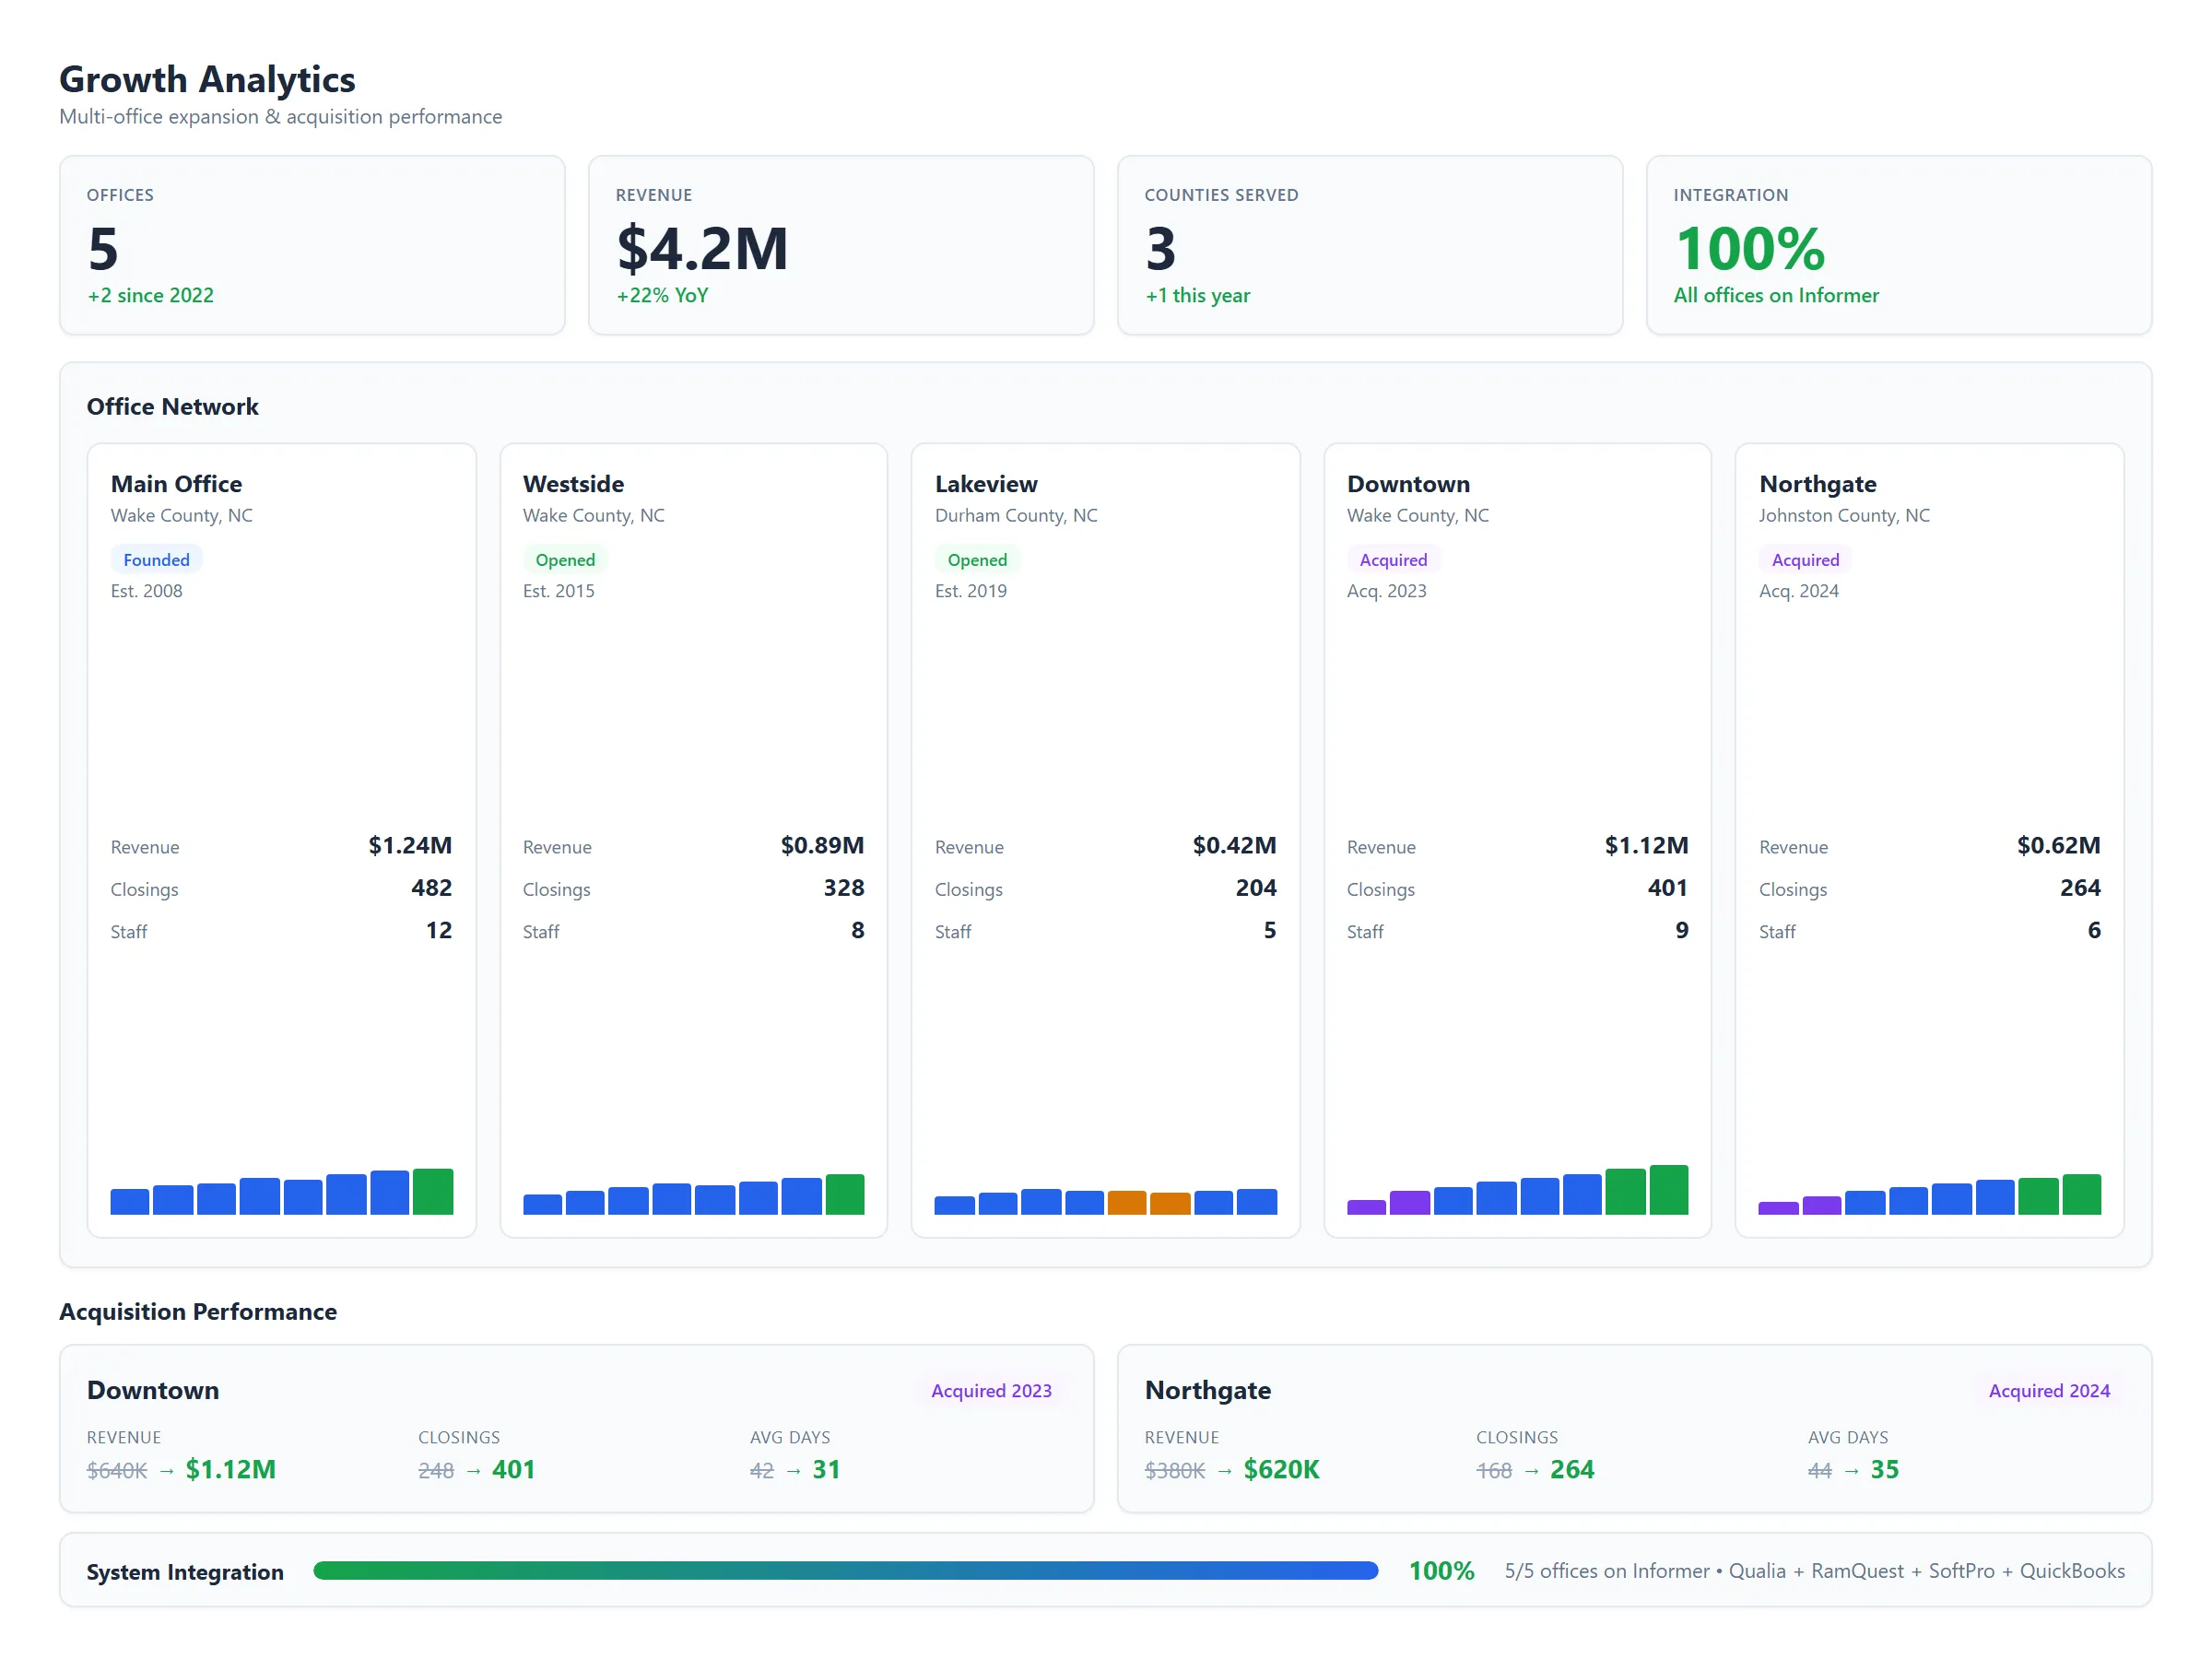Click the Acquired badge on Northgate office
Viewport: 2212px width, 1659px height.
coord(1804,560)
